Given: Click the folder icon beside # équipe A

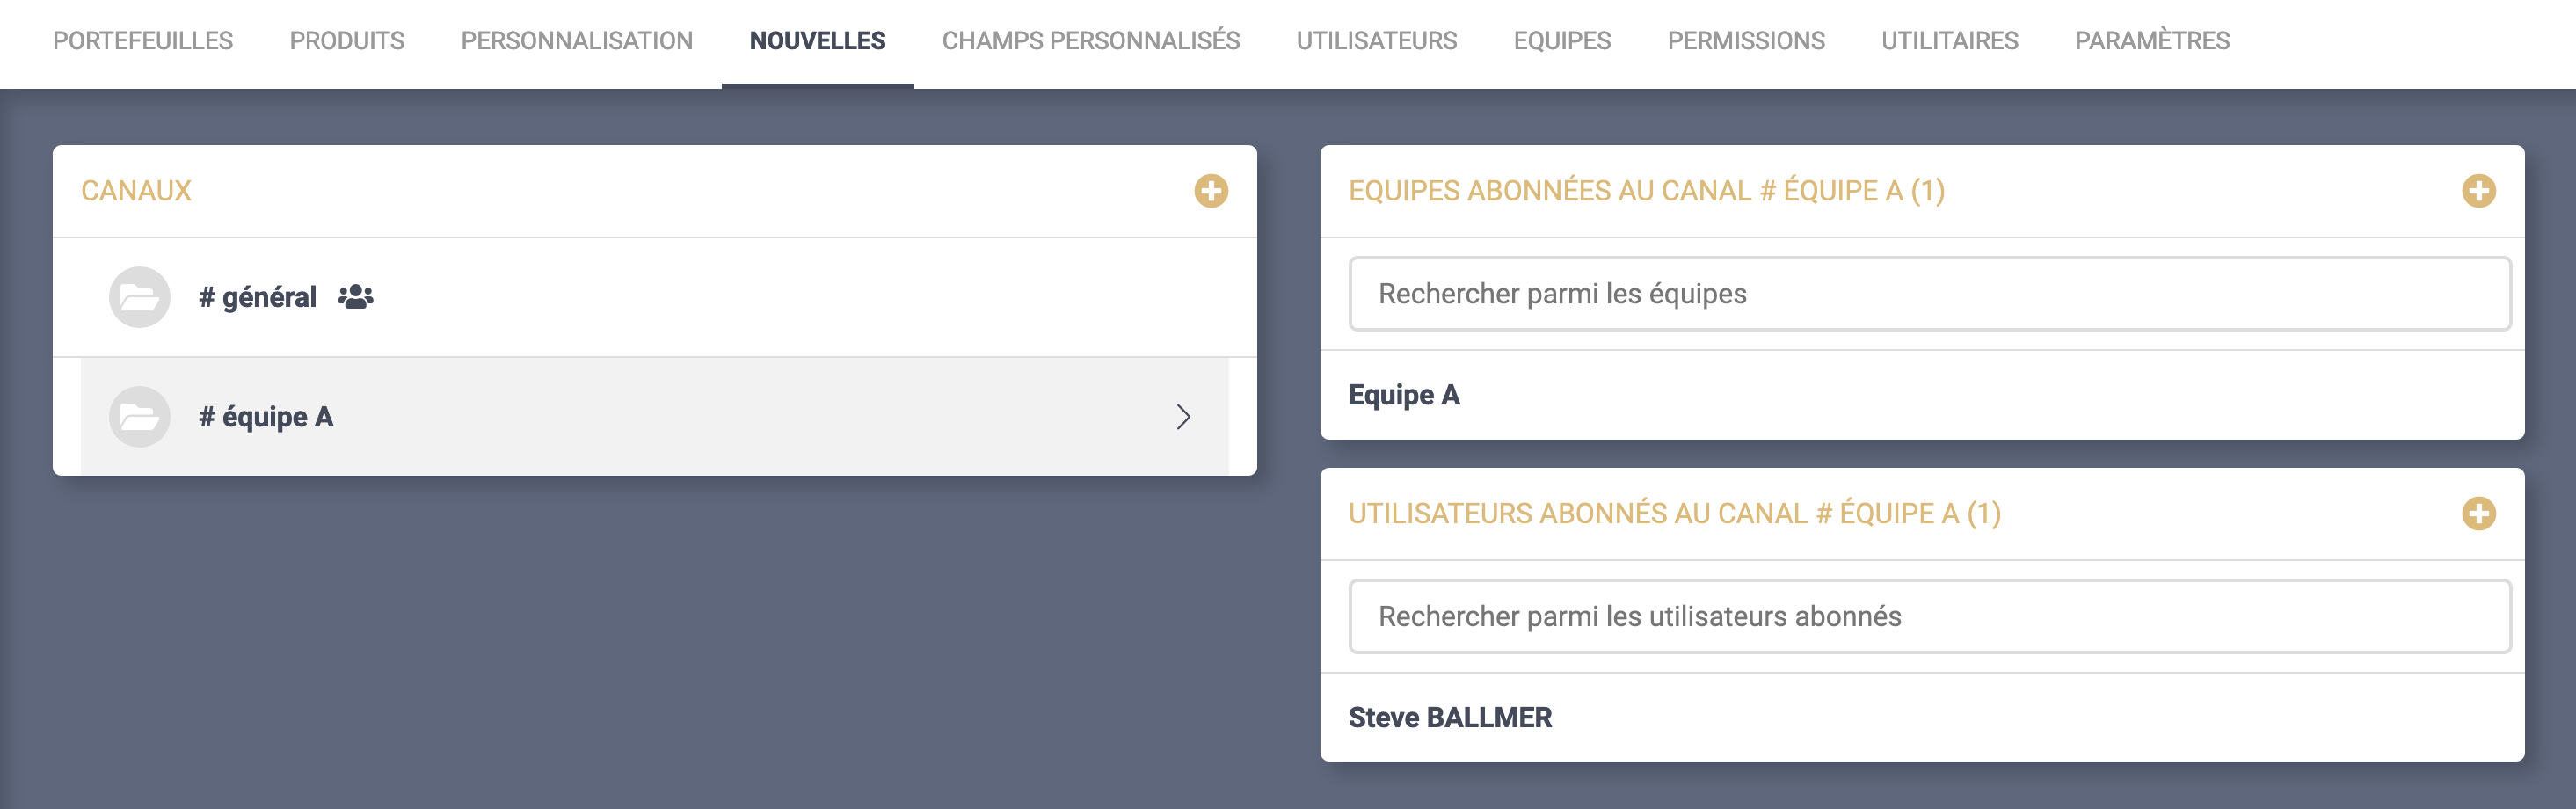Looking at the screenshot, I should click(x=138, y=417).
